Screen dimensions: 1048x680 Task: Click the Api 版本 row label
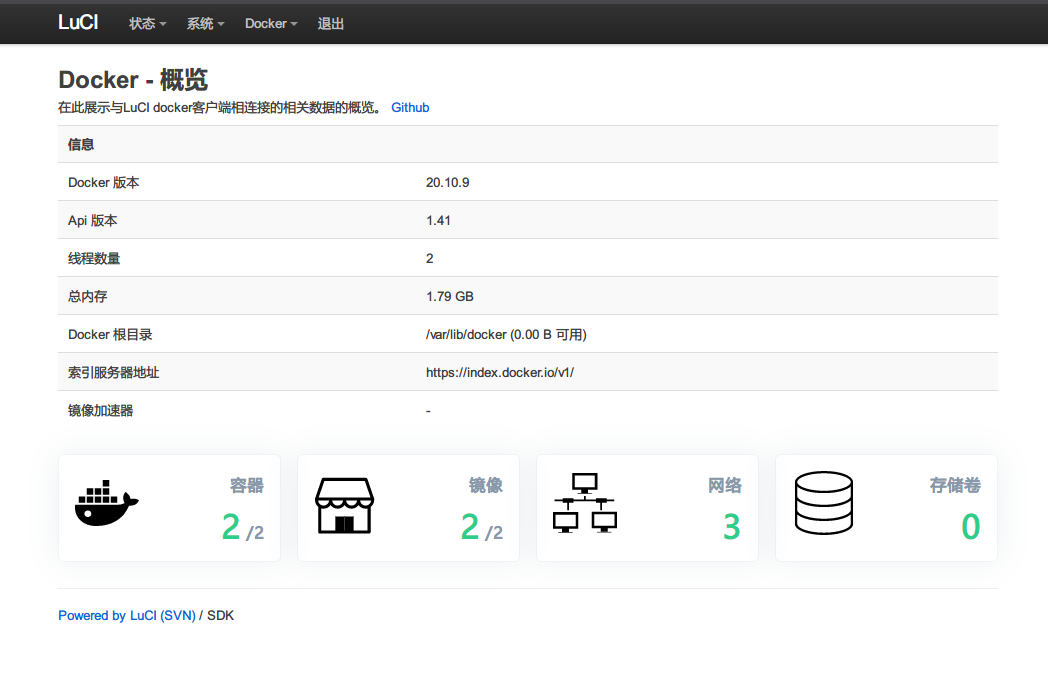click(x=92, y=221)
